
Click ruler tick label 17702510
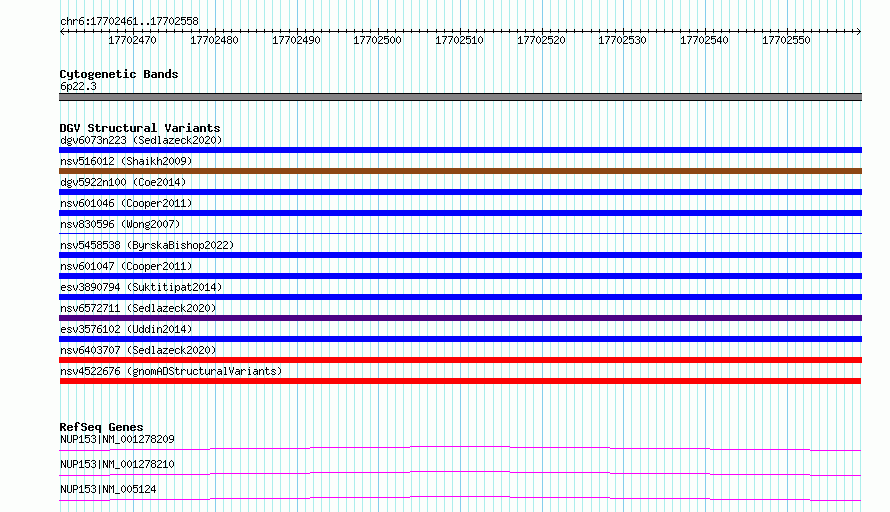pos(459,40)
